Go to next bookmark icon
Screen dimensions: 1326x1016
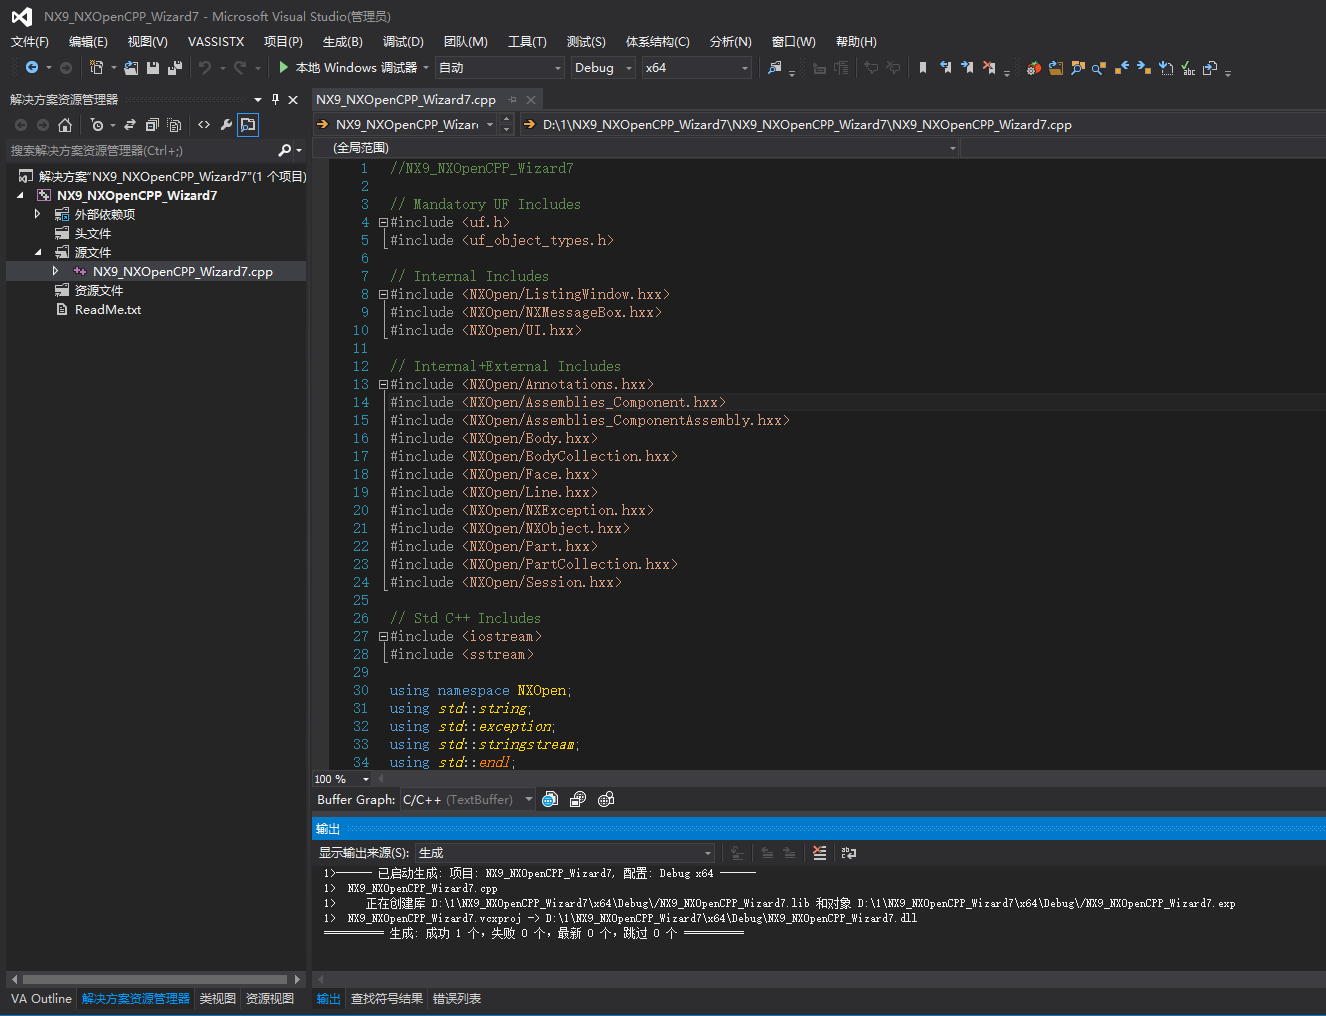coord(967,67)
